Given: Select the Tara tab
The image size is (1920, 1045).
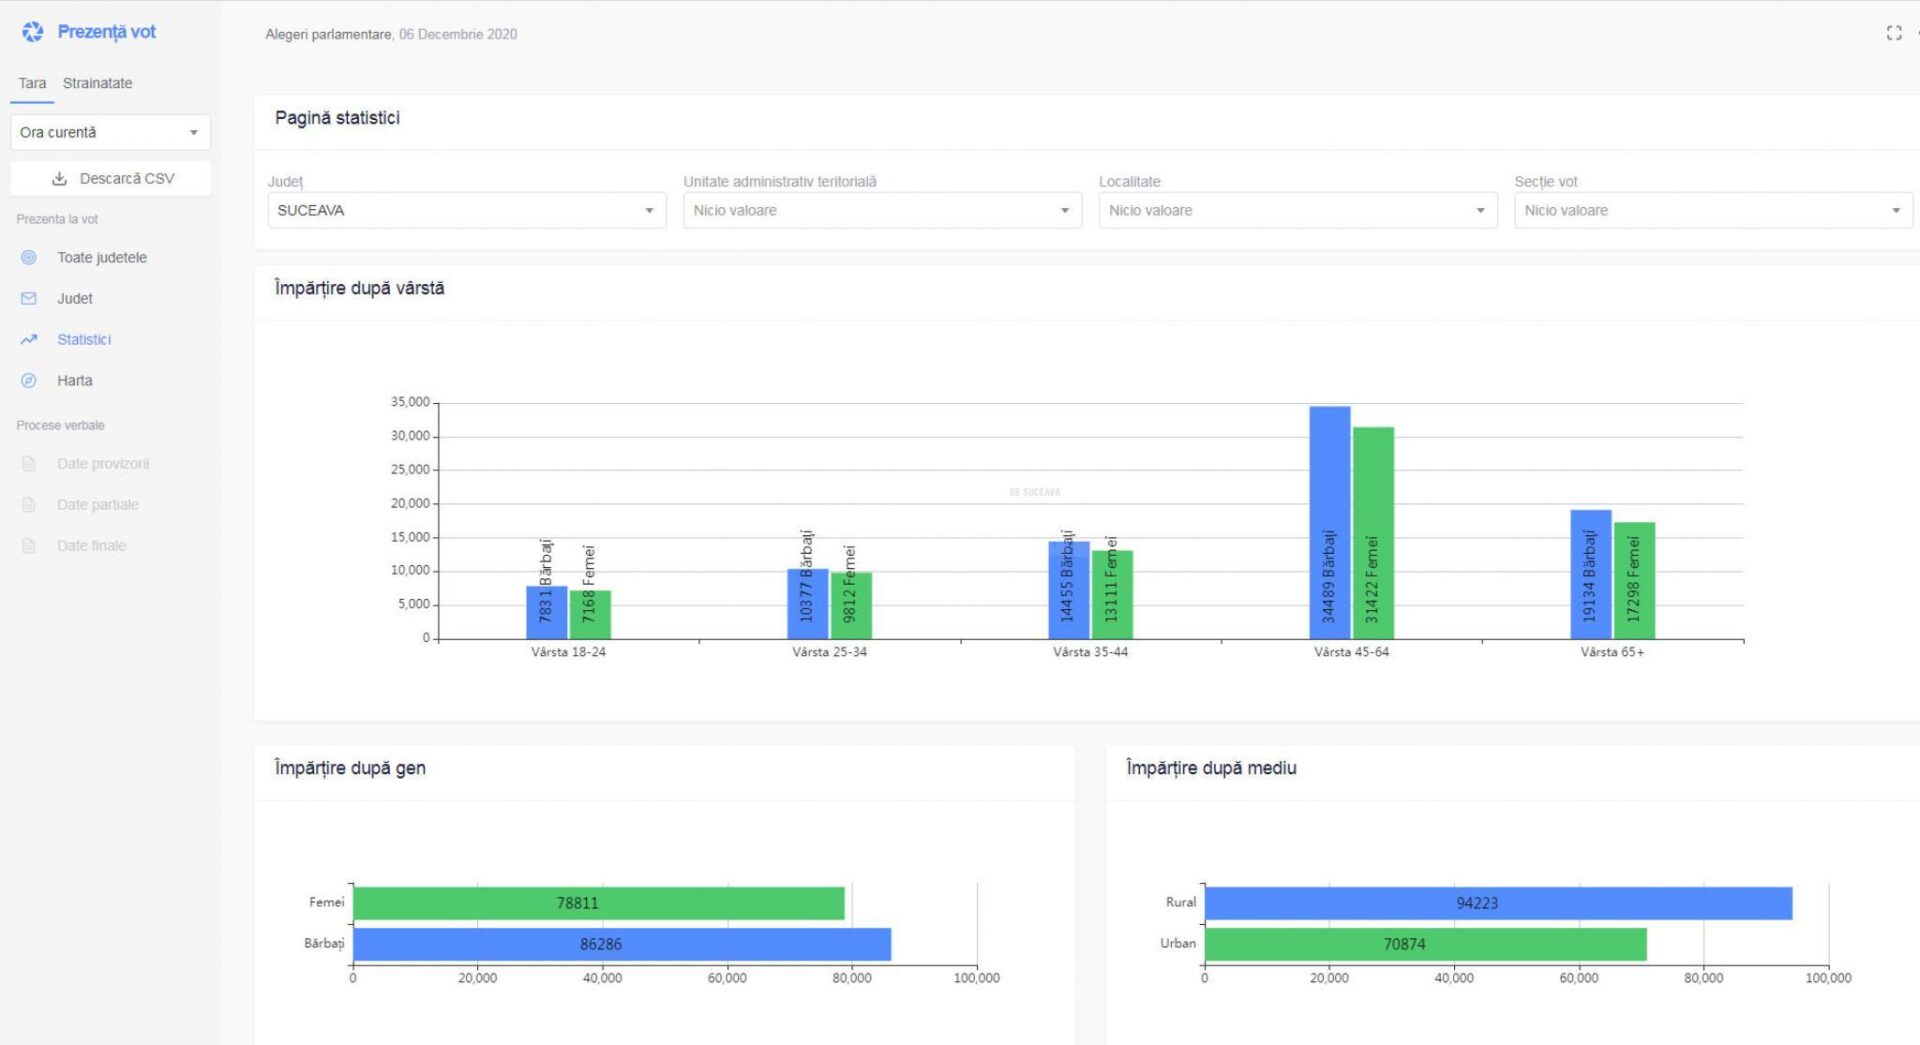Looking at the screenshot, I should tap(32, 83).
